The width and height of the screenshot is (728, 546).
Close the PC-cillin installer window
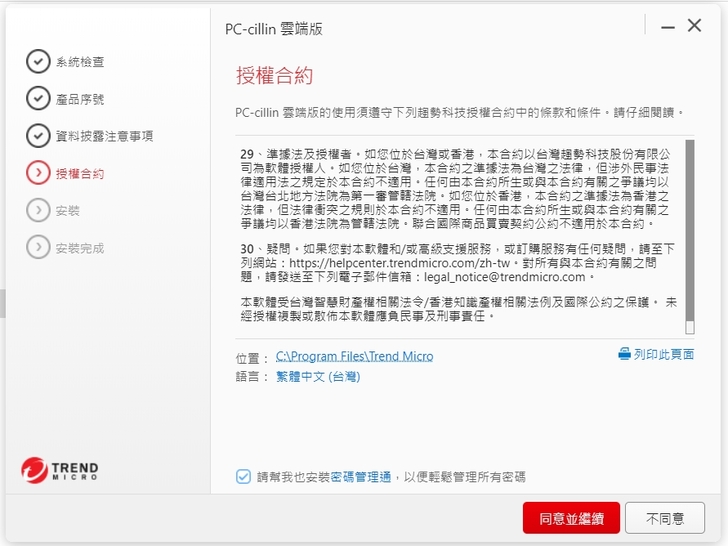[x=695, y=26]
